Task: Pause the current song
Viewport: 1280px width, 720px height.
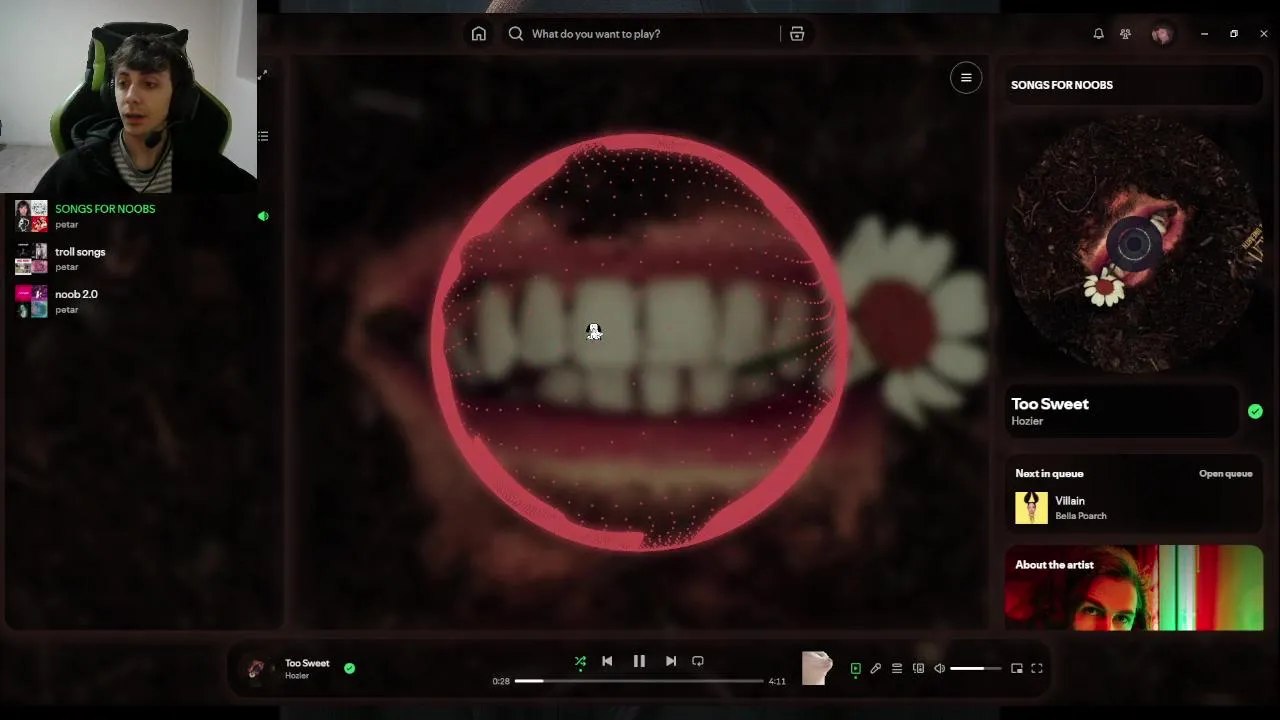Action: tap(639, 661)
